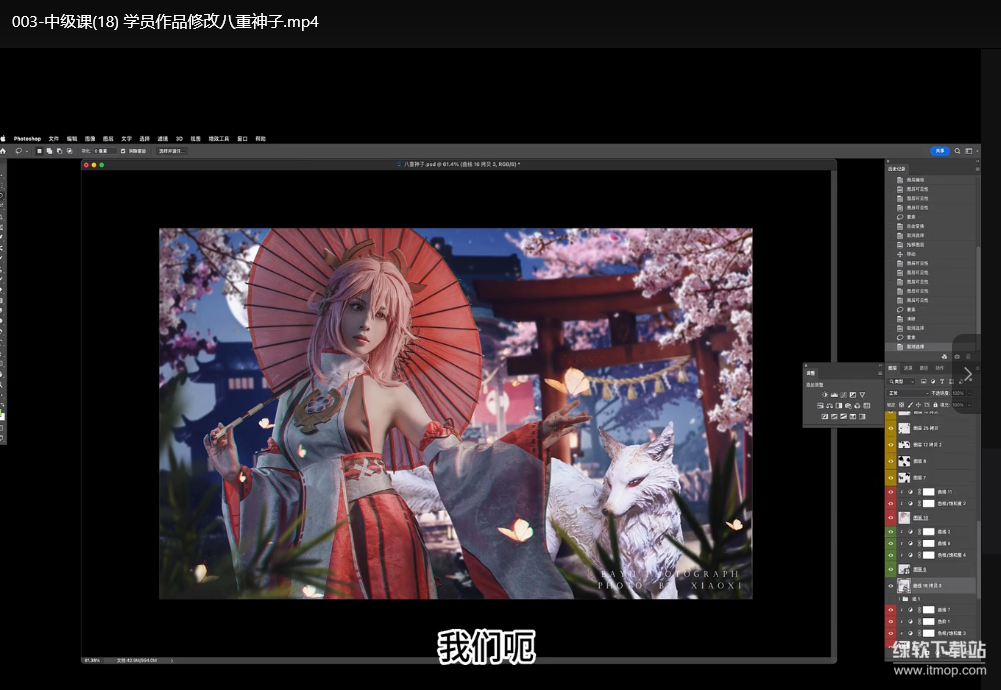This screenshot has width=1001, height=690.
Task: Open the 调整 (Adjustments) panel menu icon
Action: (x=880, y=373)
